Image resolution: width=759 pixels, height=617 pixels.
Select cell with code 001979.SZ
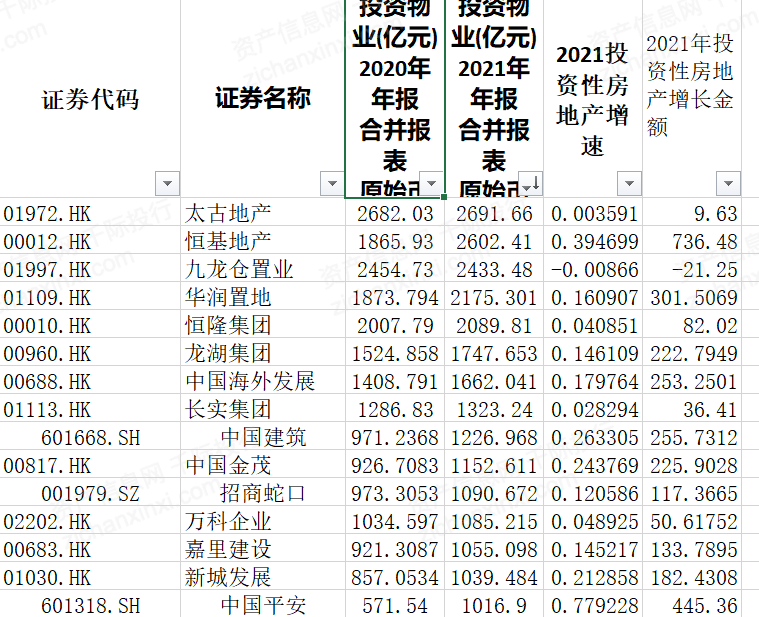click(90, 493)
